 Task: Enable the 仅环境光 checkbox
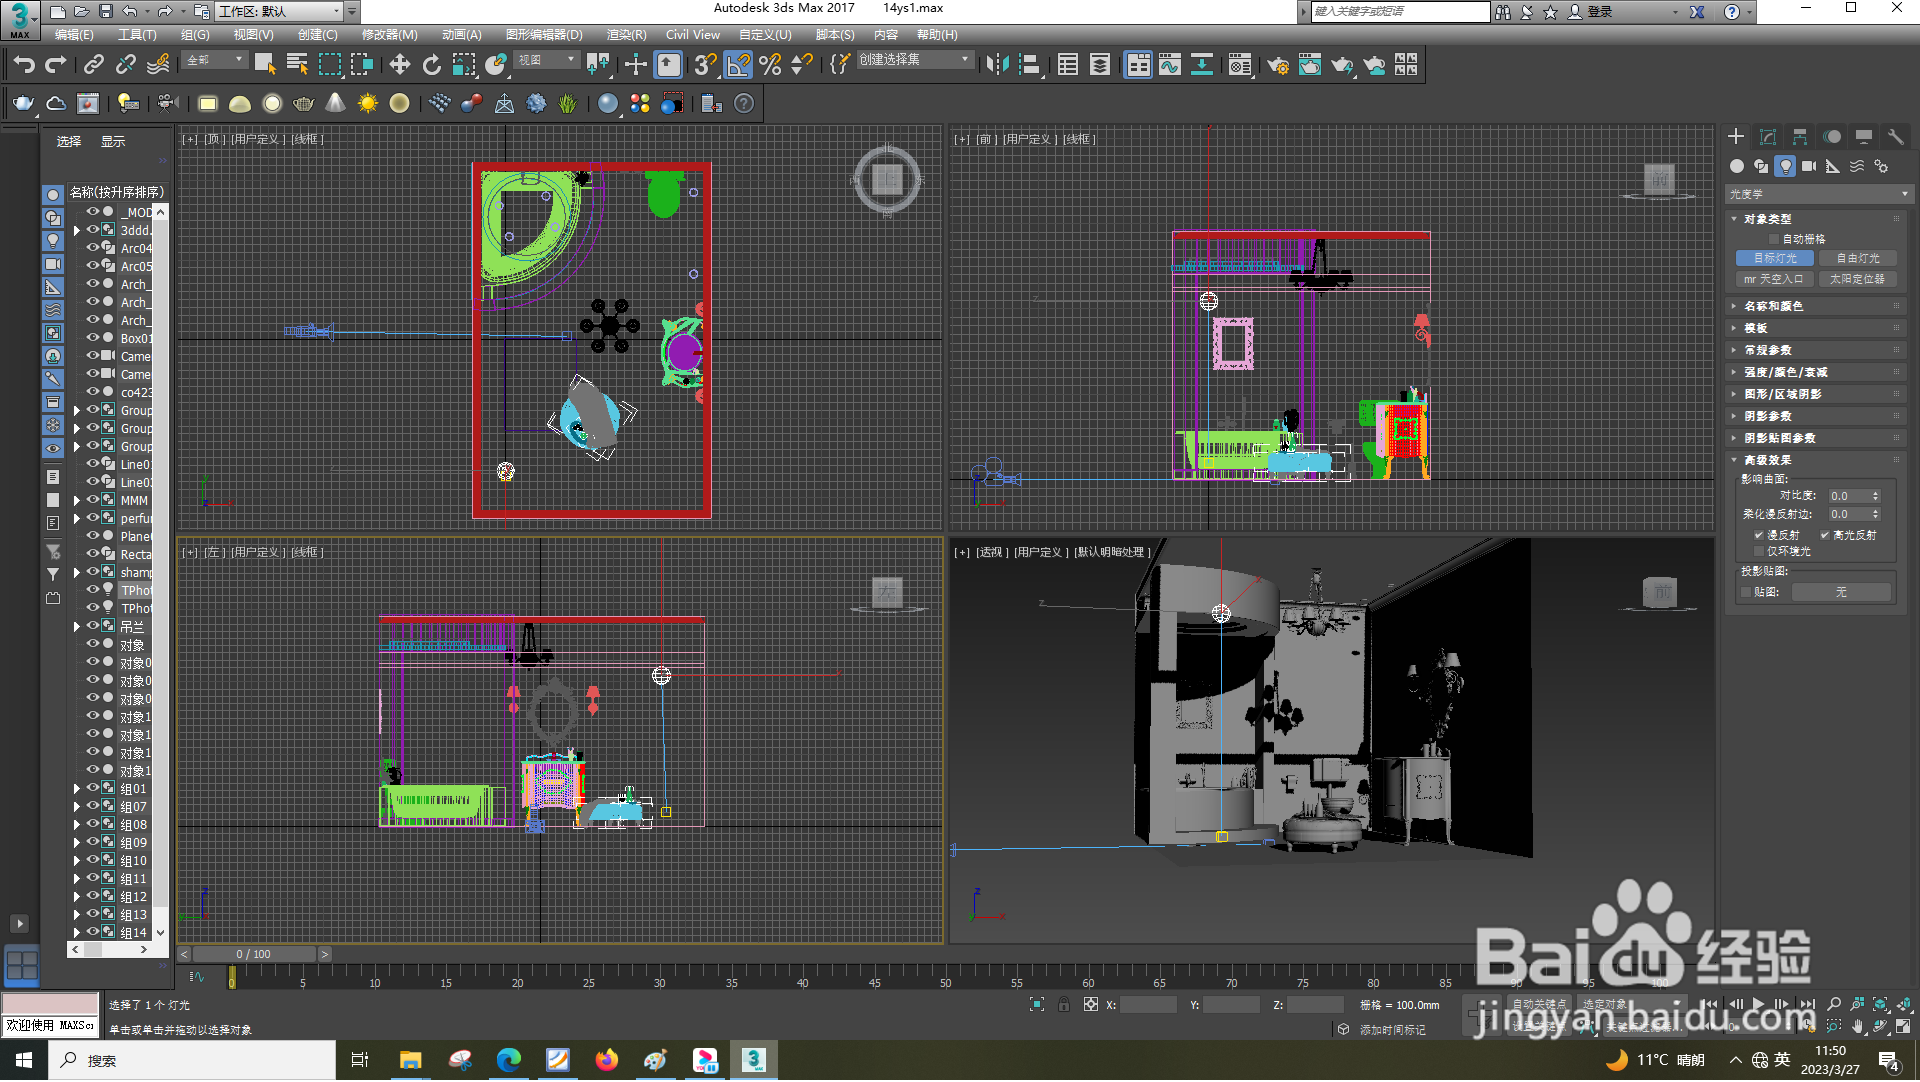point(1759,552)
